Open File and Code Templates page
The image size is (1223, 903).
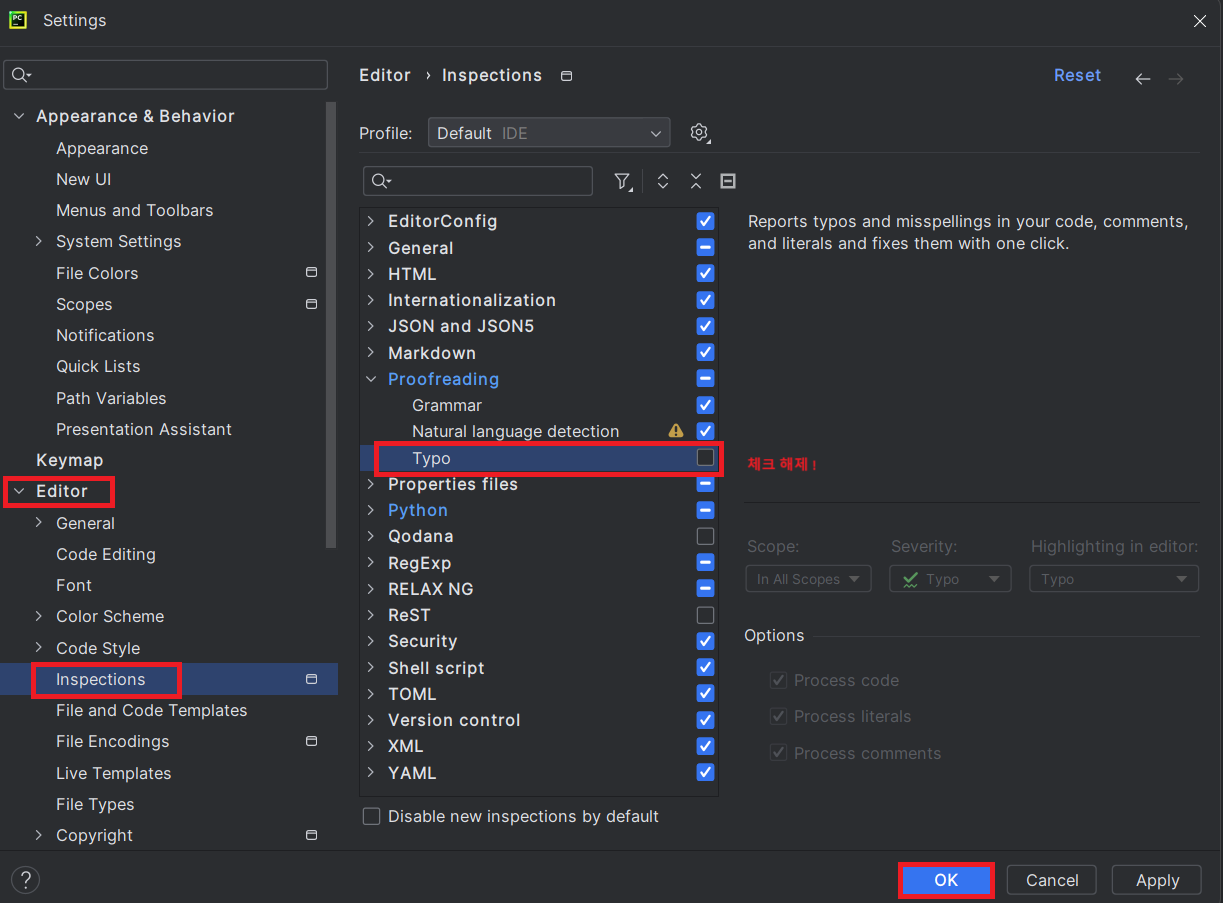(152, 710)
